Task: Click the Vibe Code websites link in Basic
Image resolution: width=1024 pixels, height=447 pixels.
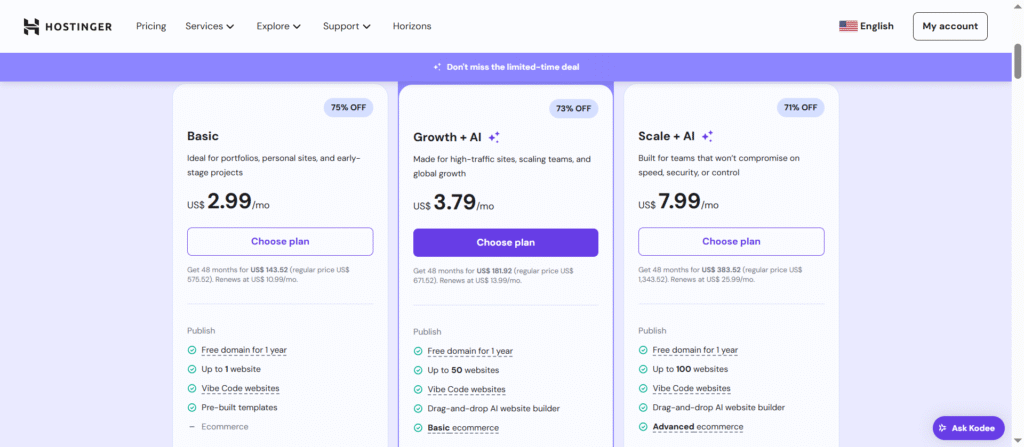Action: pos(240,388)
